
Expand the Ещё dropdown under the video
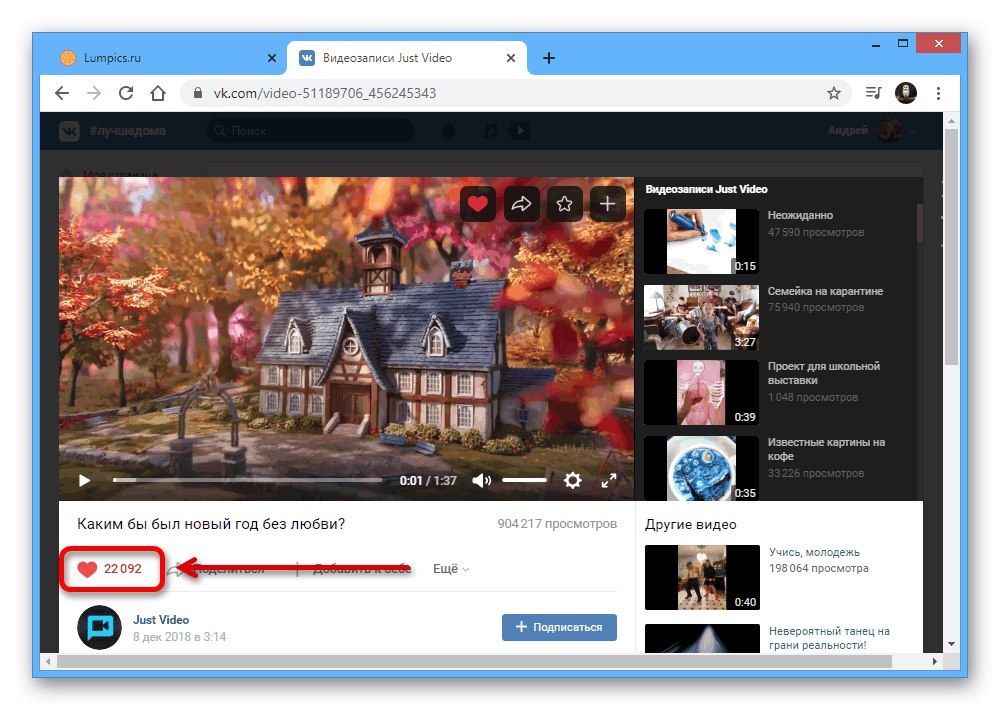[x=451, y=568]
